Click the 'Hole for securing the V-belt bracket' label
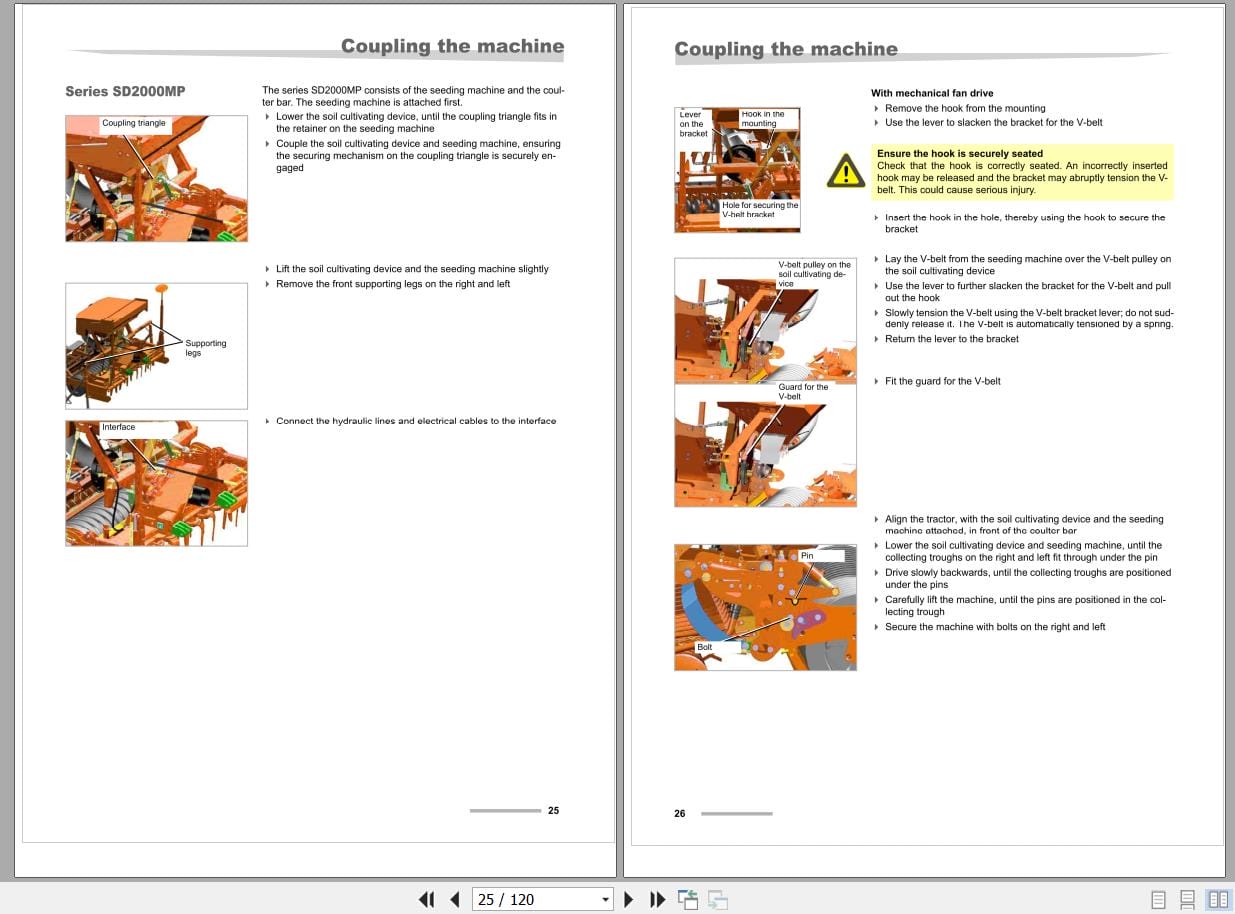1235x914 pixels. (x=760, y=210)
